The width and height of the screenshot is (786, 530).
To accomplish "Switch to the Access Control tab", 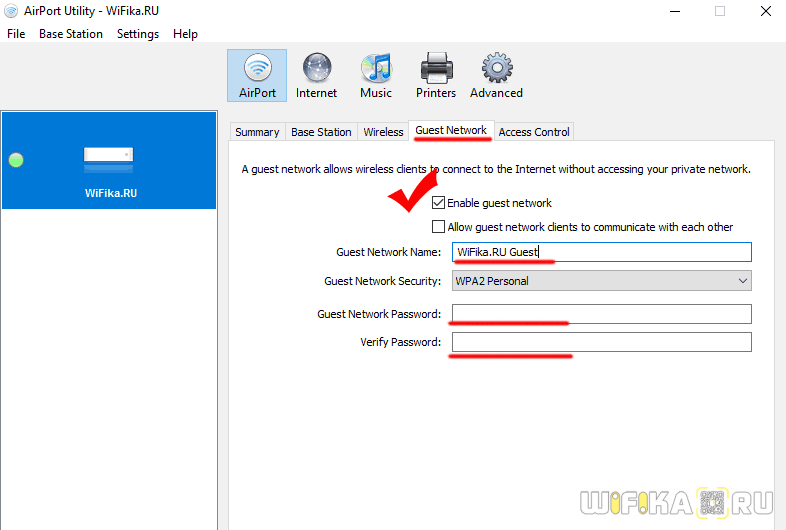I will coord(534,132).
